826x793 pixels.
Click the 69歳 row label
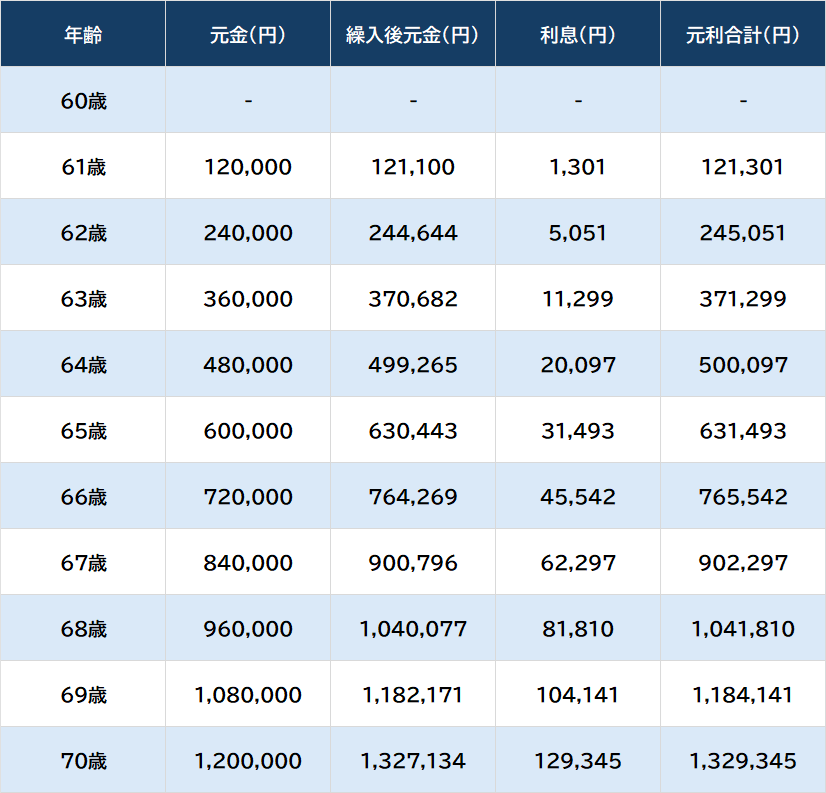click(x=83, y=695)
